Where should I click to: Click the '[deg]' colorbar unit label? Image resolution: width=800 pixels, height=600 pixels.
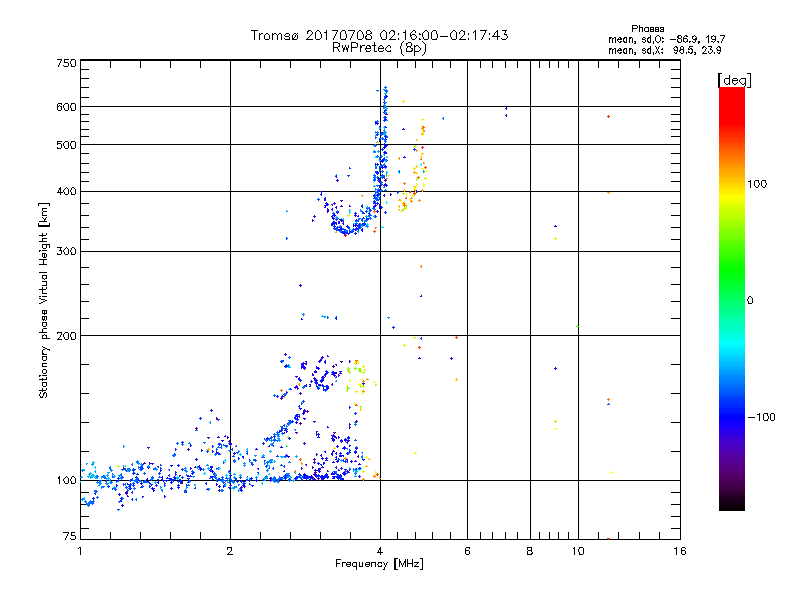coord(734,80)
